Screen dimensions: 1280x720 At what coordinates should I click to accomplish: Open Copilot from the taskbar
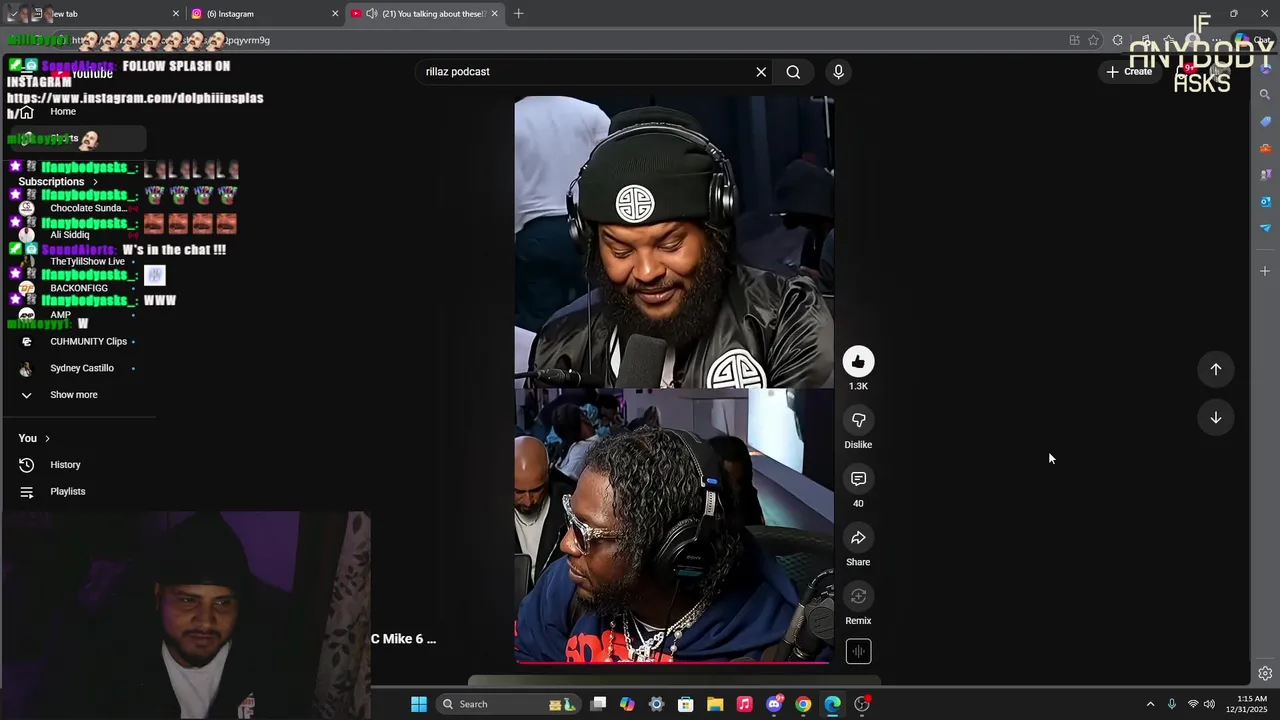[x=627, y=704]
